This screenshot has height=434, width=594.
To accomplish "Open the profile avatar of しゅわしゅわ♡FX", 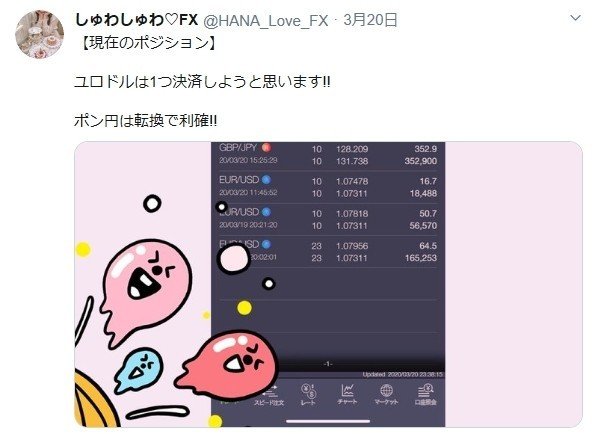I will coord(39,34).
